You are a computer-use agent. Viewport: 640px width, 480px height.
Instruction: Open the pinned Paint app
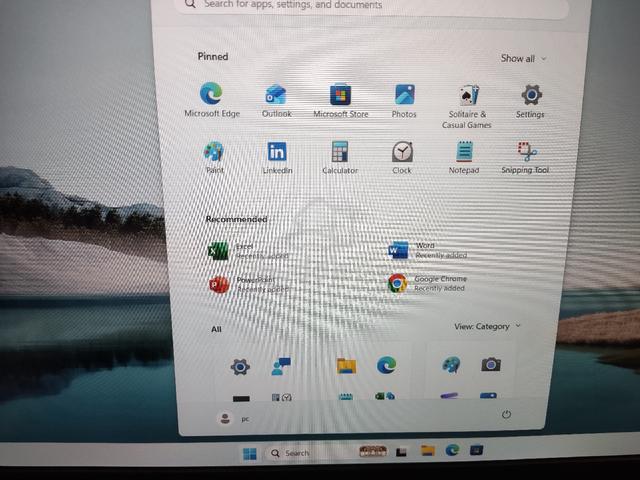pyautogui.click(x=214, y=157)
